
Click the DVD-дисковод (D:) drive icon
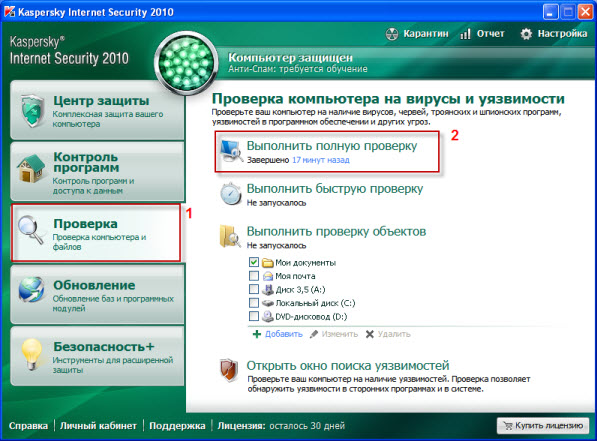pyautogui.click(x=268, y=316)
